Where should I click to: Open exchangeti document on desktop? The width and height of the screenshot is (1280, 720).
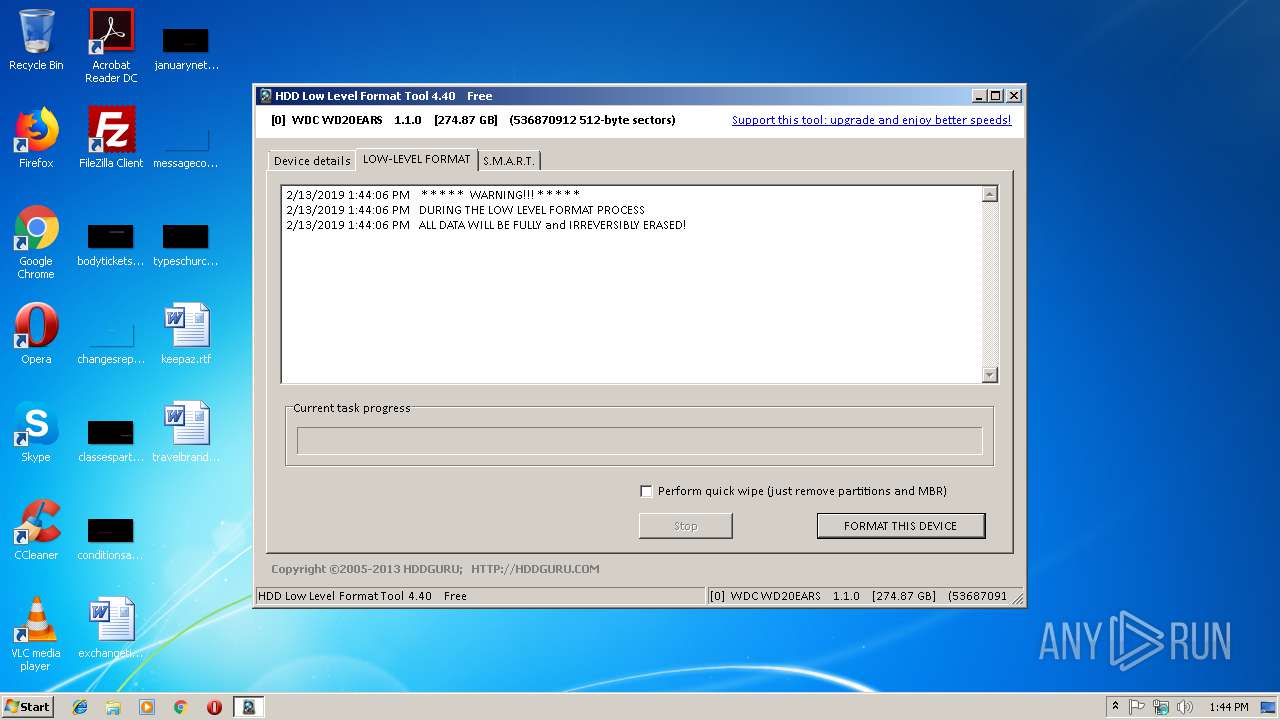point(111,628)
